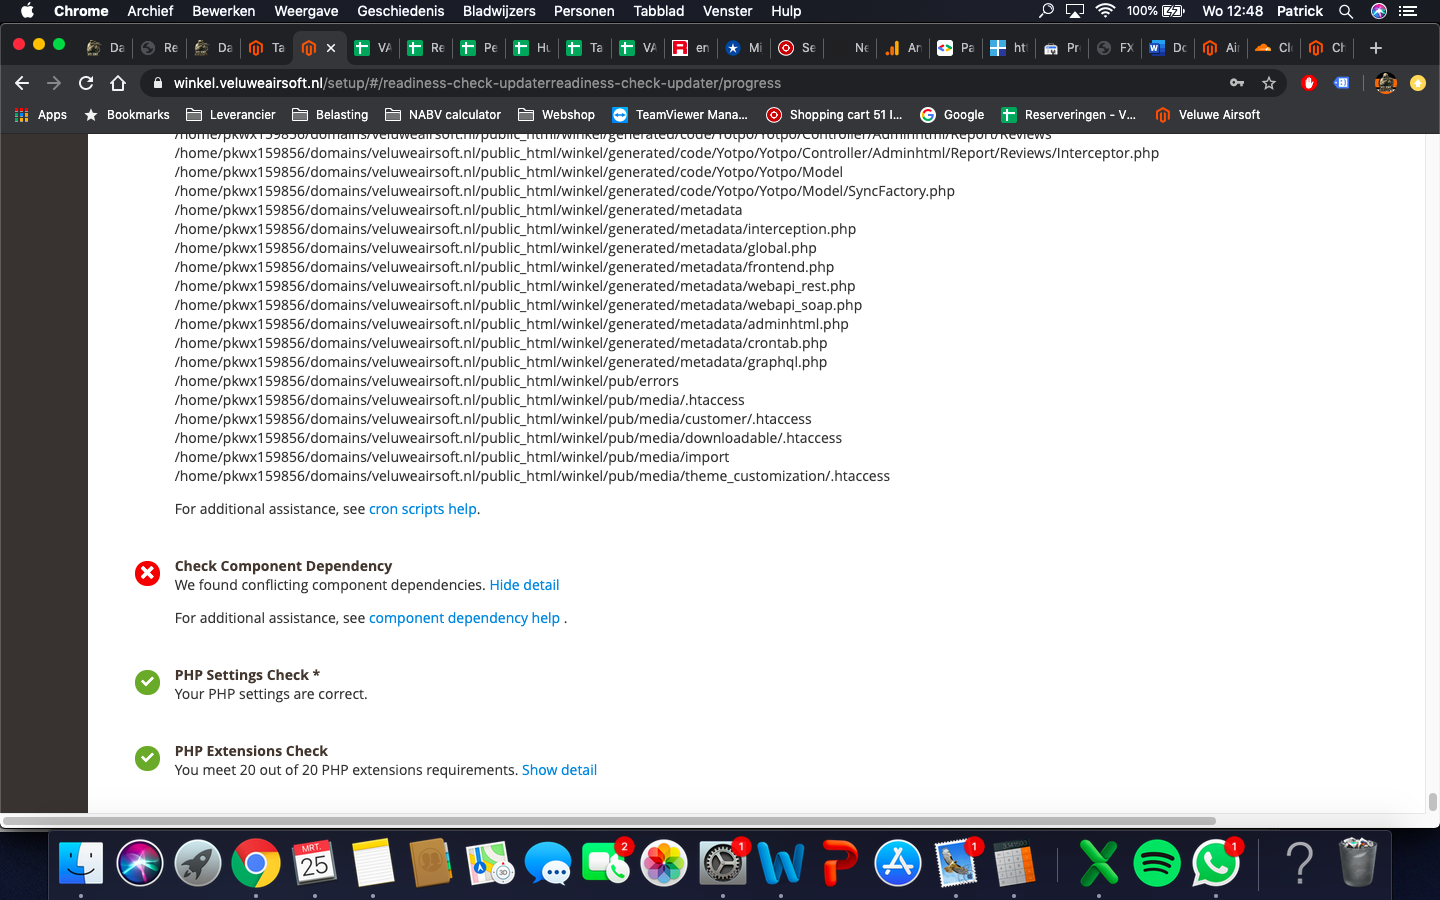
Task: Open the component dependency help link
Action: tap(464, 618)
